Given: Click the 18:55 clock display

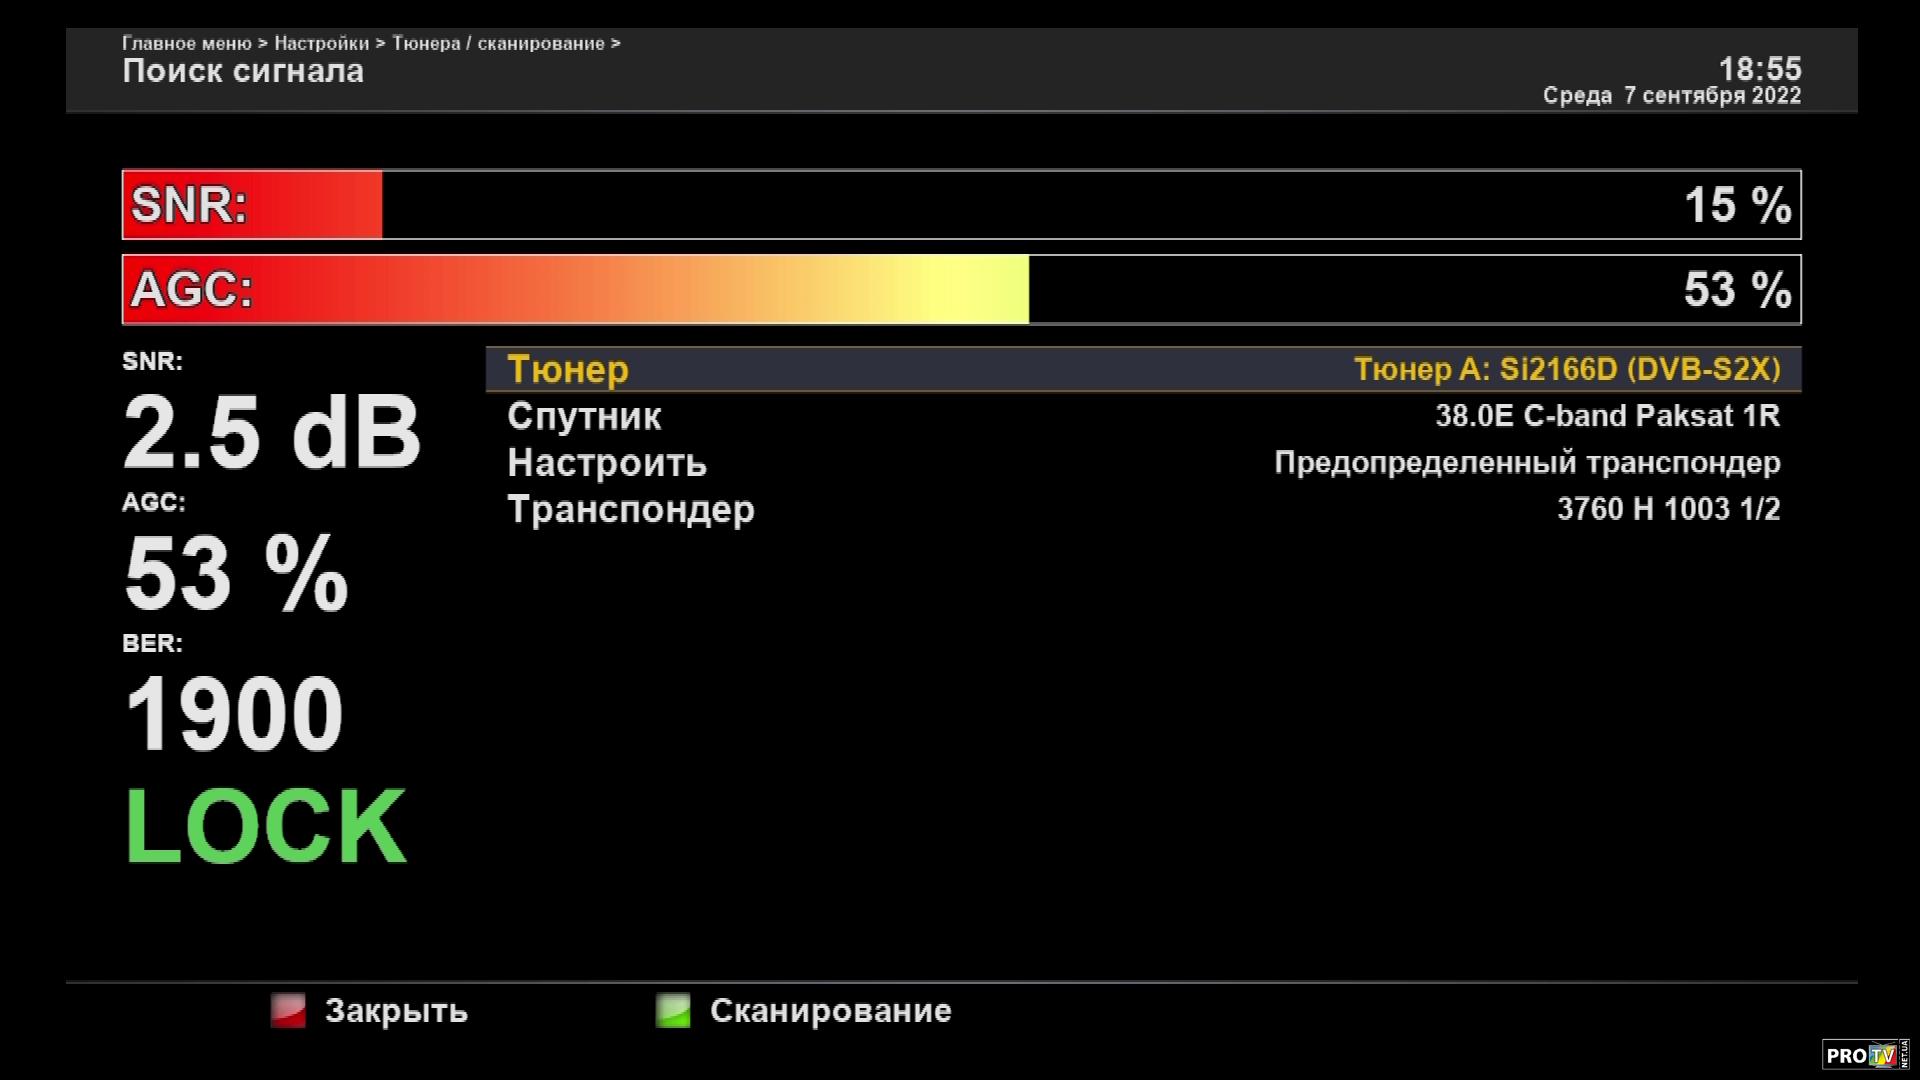Looking at the screenshot, I should tap(1759, 69).
